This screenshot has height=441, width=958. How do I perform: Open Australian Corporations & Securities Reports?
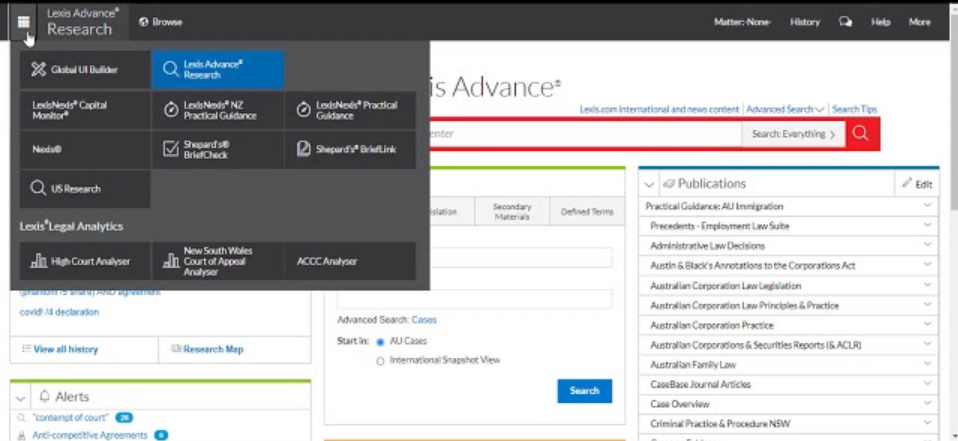click(x=756, y=345)
